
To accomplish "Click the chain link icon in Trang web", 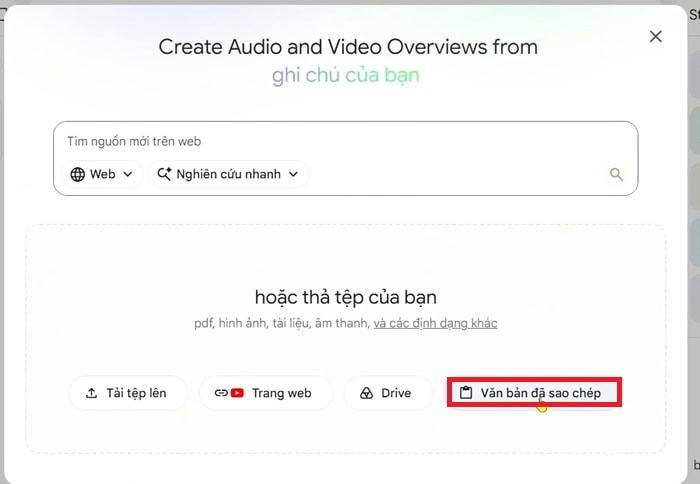I will click(x=221, y=393).
